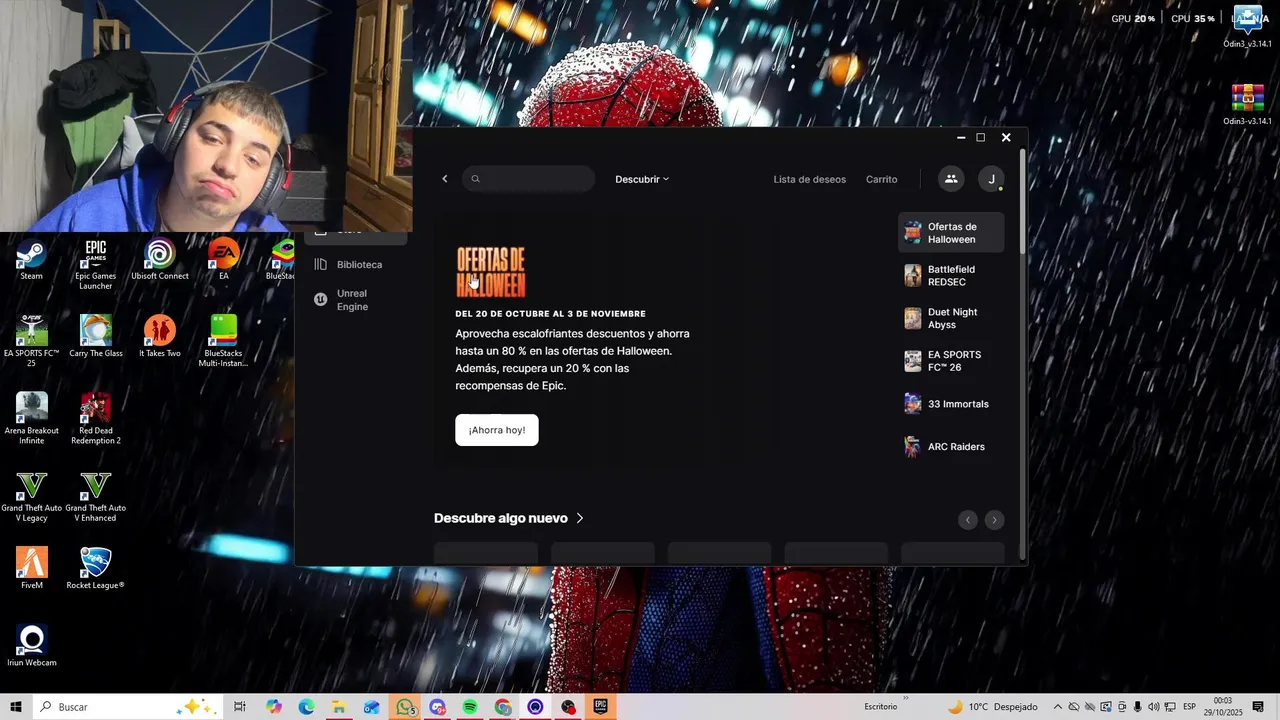Image resolution: width=1280 pixels, height=720 pixels.
Task: Select the Steam desktop shortcut
Action: (32, 260)
